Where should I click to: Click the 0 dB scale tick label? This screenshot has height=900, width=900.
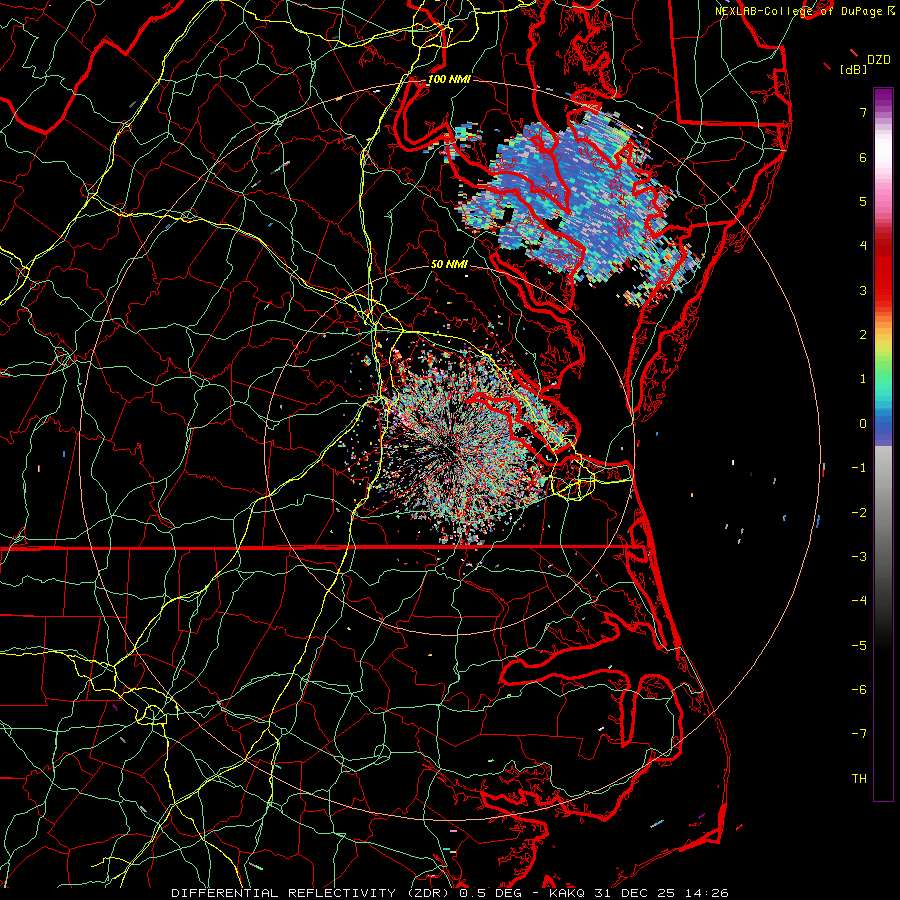point(863,424)
